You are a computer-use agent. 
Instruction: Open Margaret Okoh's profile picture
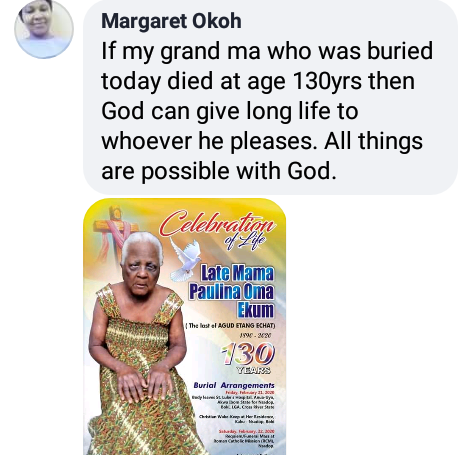(44, 29)
